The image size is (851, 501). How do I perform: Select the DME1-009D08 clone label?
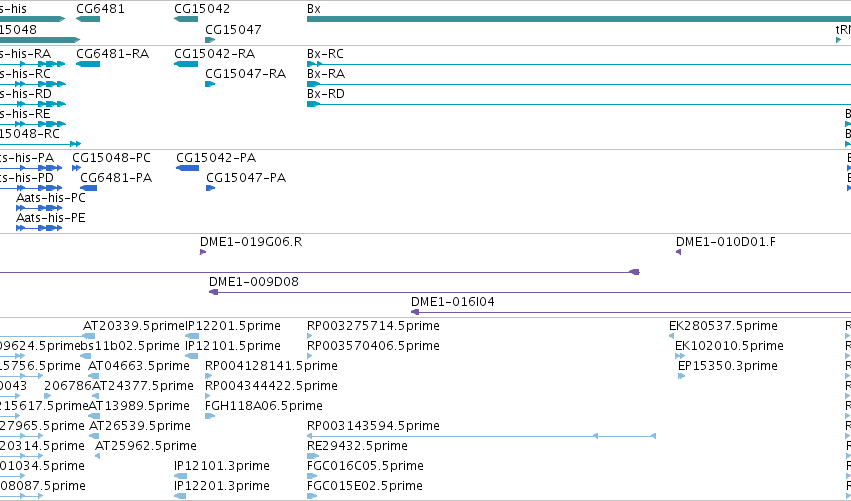click(254, 282)
